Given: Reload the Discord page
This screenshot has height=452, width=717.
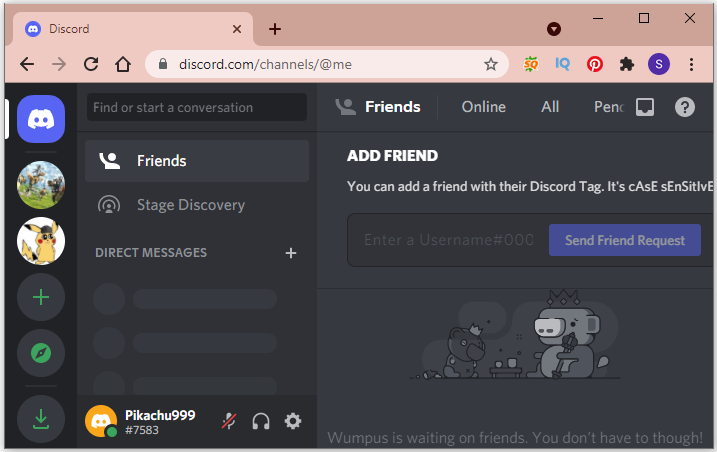Looking at the screenshot, I should click(x=91, y=64).
